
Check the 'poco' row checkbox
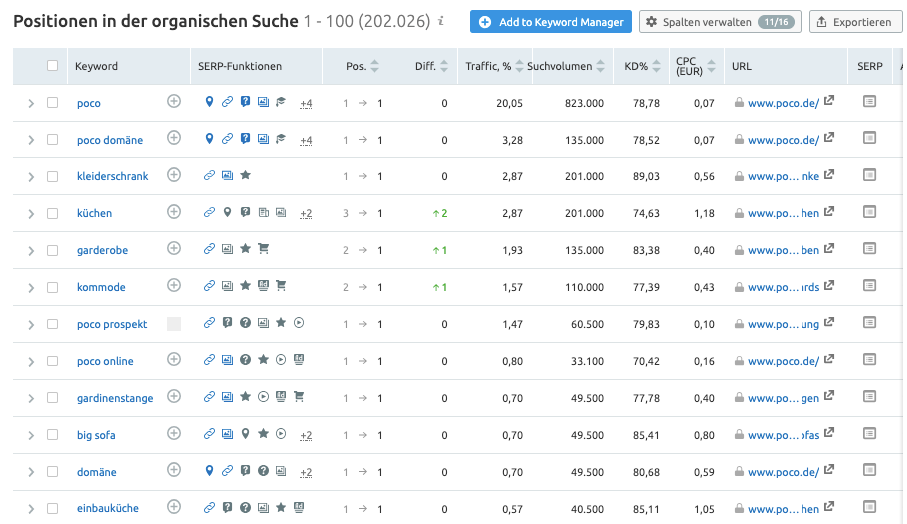click(53, 102)
